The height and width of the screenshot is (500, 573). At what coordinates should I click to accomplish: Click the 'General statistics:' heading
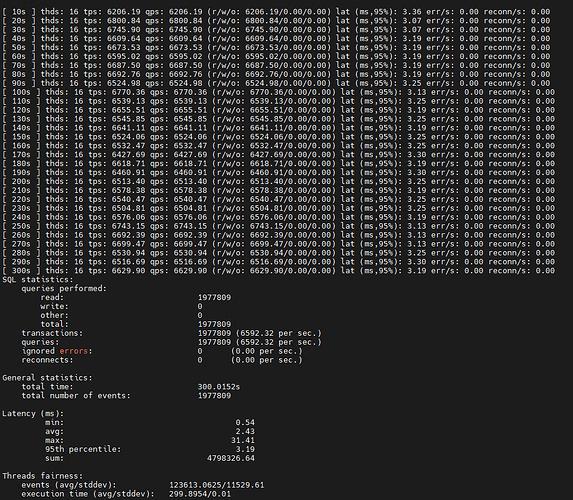[x=47, y=378]
